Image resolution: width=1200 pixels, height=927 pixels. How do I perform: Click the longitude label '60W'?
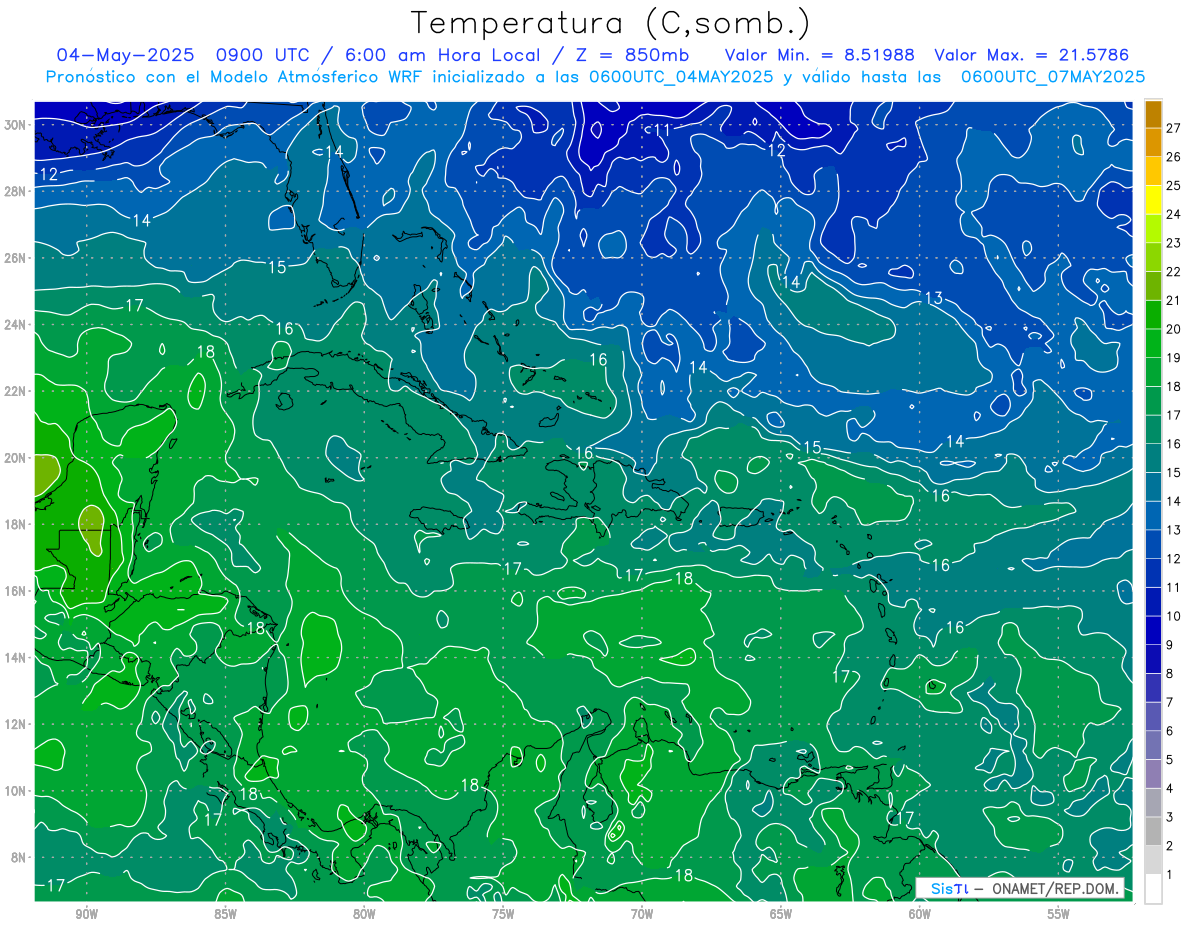pyautogui.click(x=920, y=914)
